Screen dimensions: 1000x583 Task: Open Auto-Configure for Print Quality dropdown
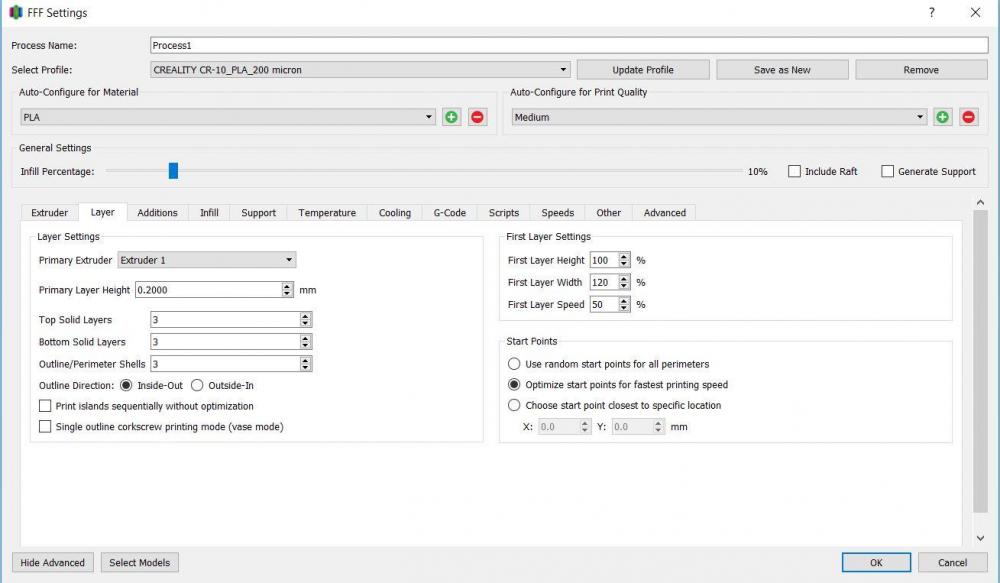719,117
